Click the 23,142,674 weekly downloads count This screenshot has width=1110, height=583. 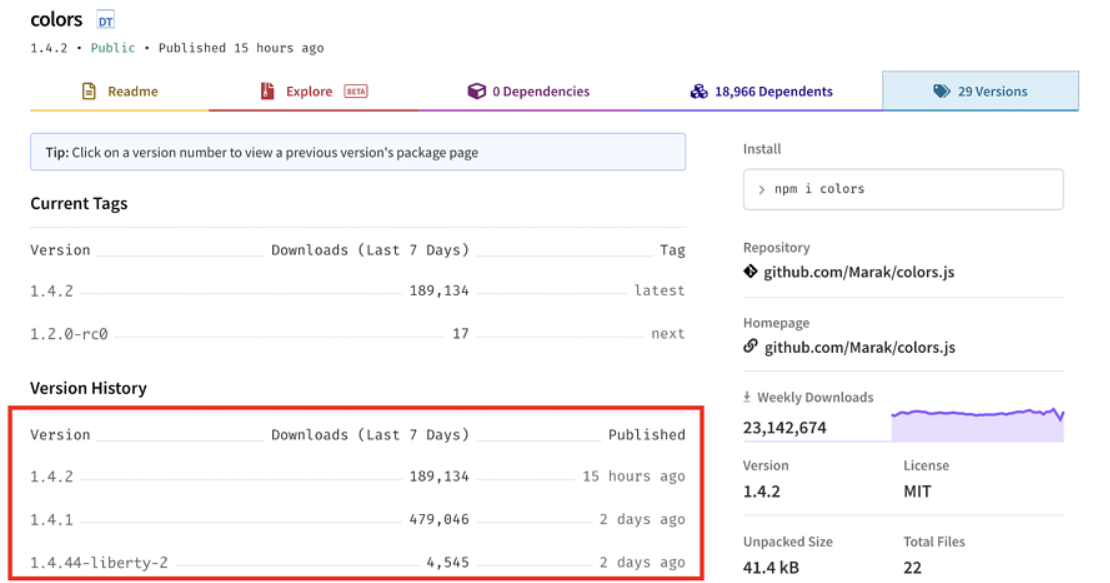click(784, 428)
